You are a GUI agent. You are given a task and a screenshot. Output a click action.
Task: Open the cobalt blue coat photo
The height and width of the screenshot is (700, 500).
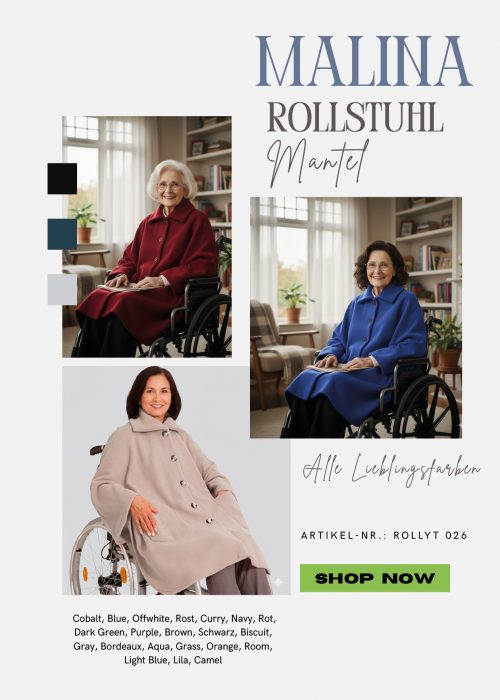tap(356, 317)
